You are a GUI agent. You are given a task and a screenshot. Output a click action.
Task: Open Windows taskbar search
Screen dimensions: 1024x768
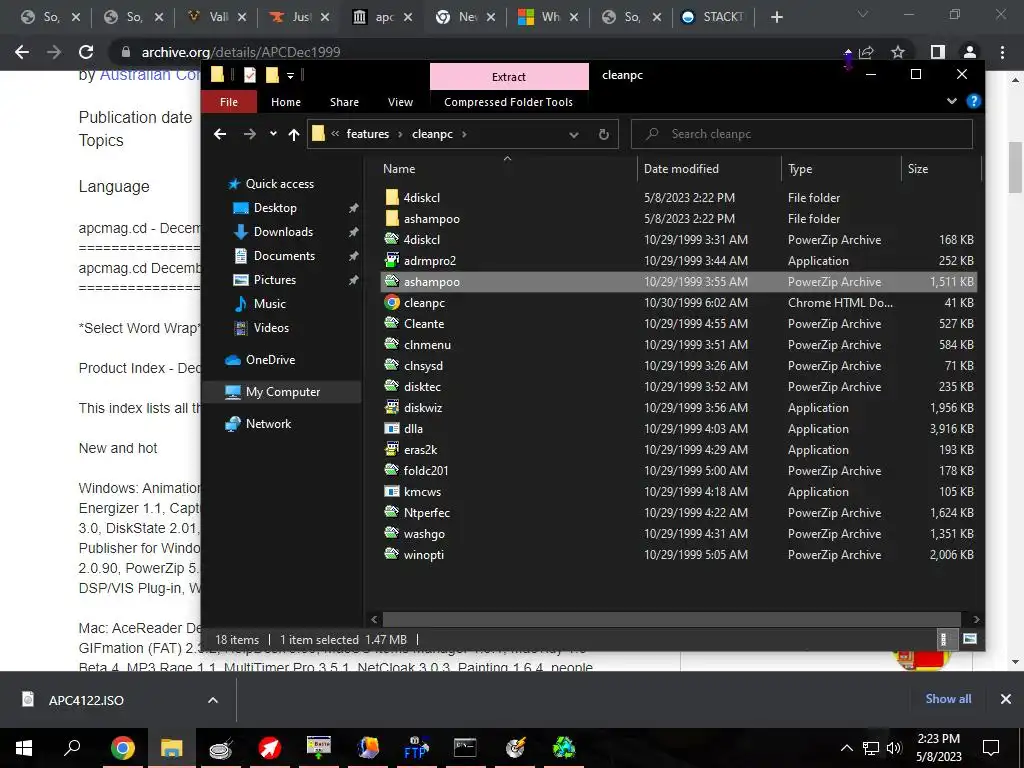72,748
